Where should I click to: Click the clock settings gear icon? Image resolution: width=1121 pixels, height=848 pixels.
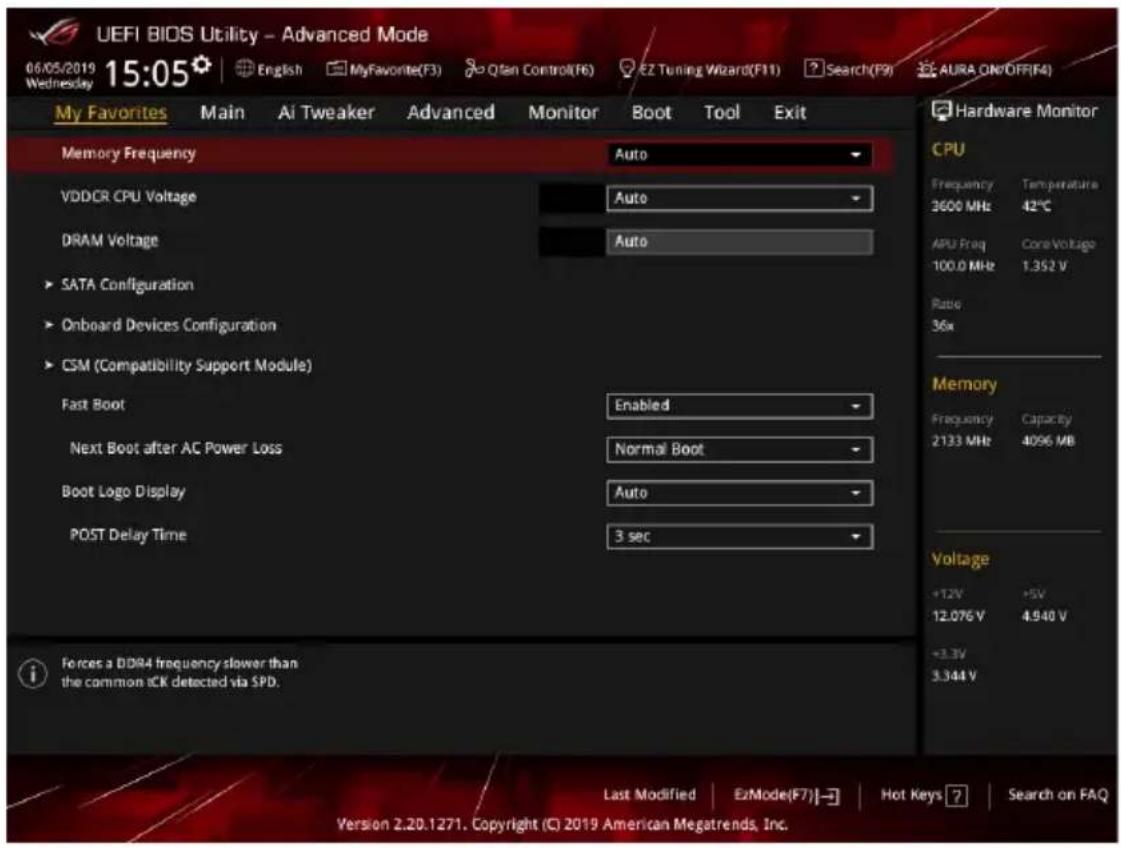(202, 65)
